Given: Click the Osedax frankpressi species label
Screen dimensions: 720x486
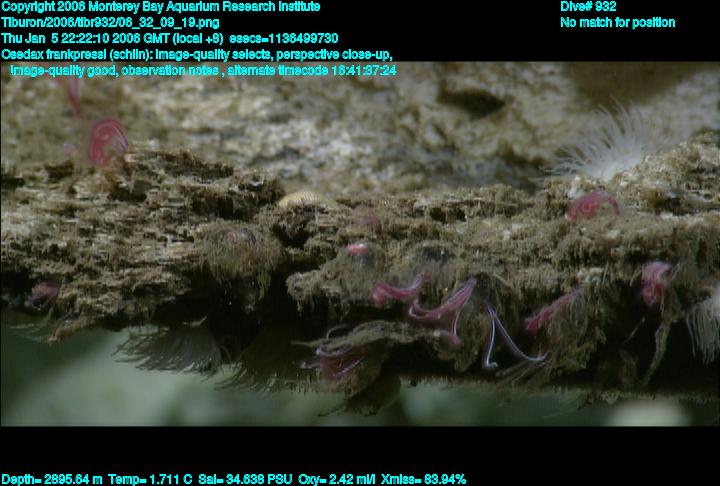Looking at the screenshot, I should point(75,55).
